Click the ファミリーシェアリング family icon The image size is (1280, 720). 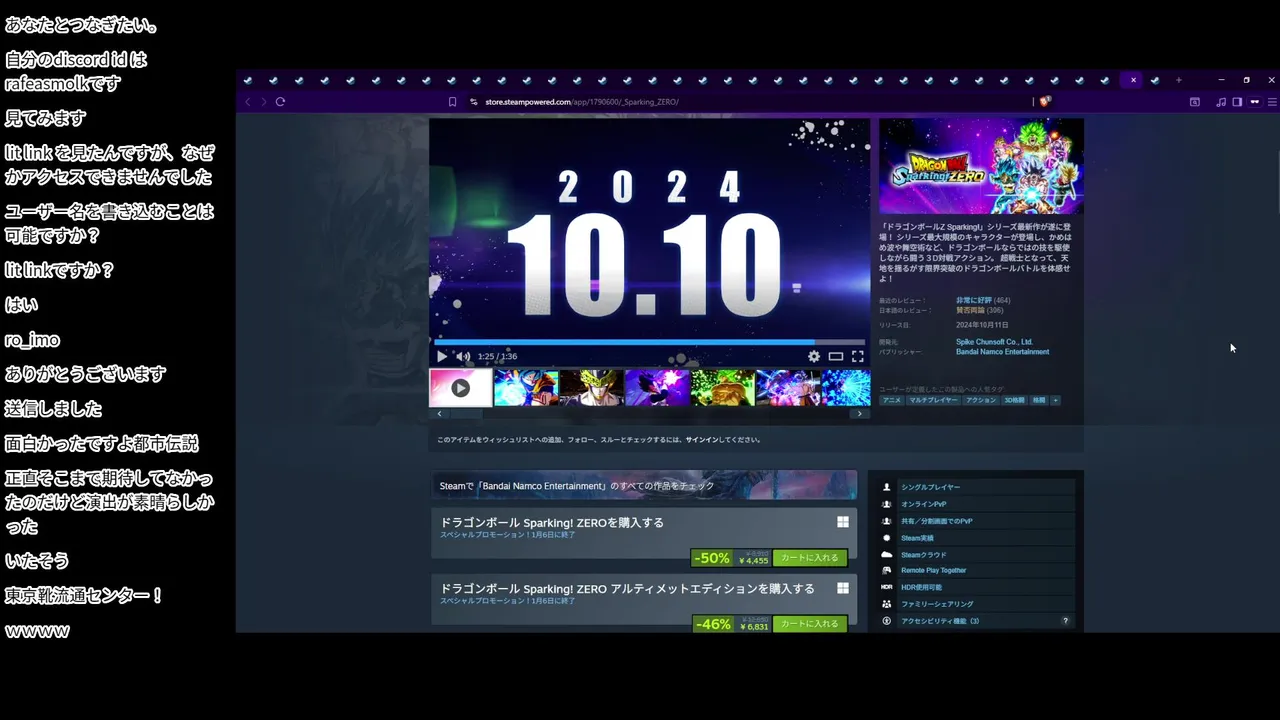click(887, 604)
